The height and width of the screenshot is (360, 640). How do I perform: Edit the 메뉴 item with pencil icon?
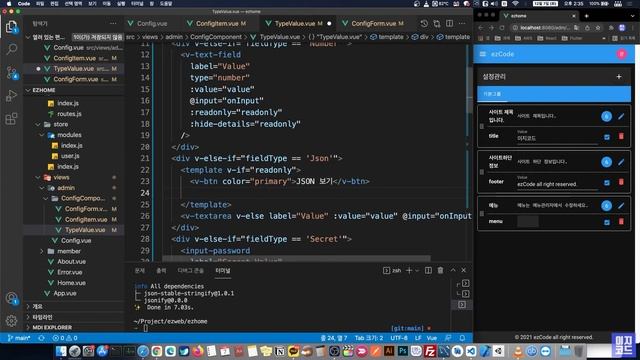tap(621, 206)
